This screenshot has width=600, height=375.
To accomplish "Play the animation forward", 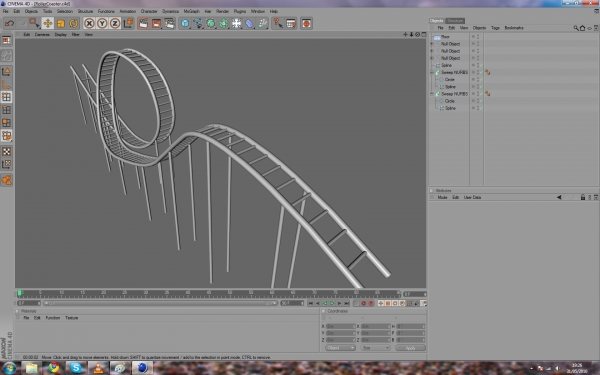I will pyautogui.click(x=332, y=303).
